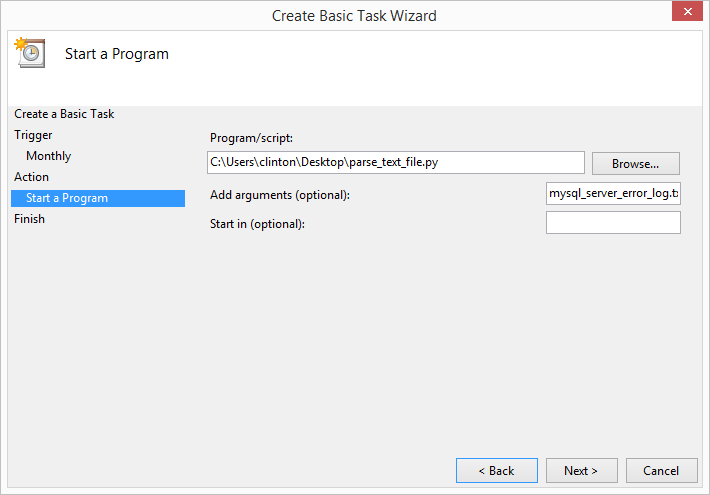This screenshot has width=710, height=495.
Task: Focus the Program/script path field
Action: coord(396,163)
